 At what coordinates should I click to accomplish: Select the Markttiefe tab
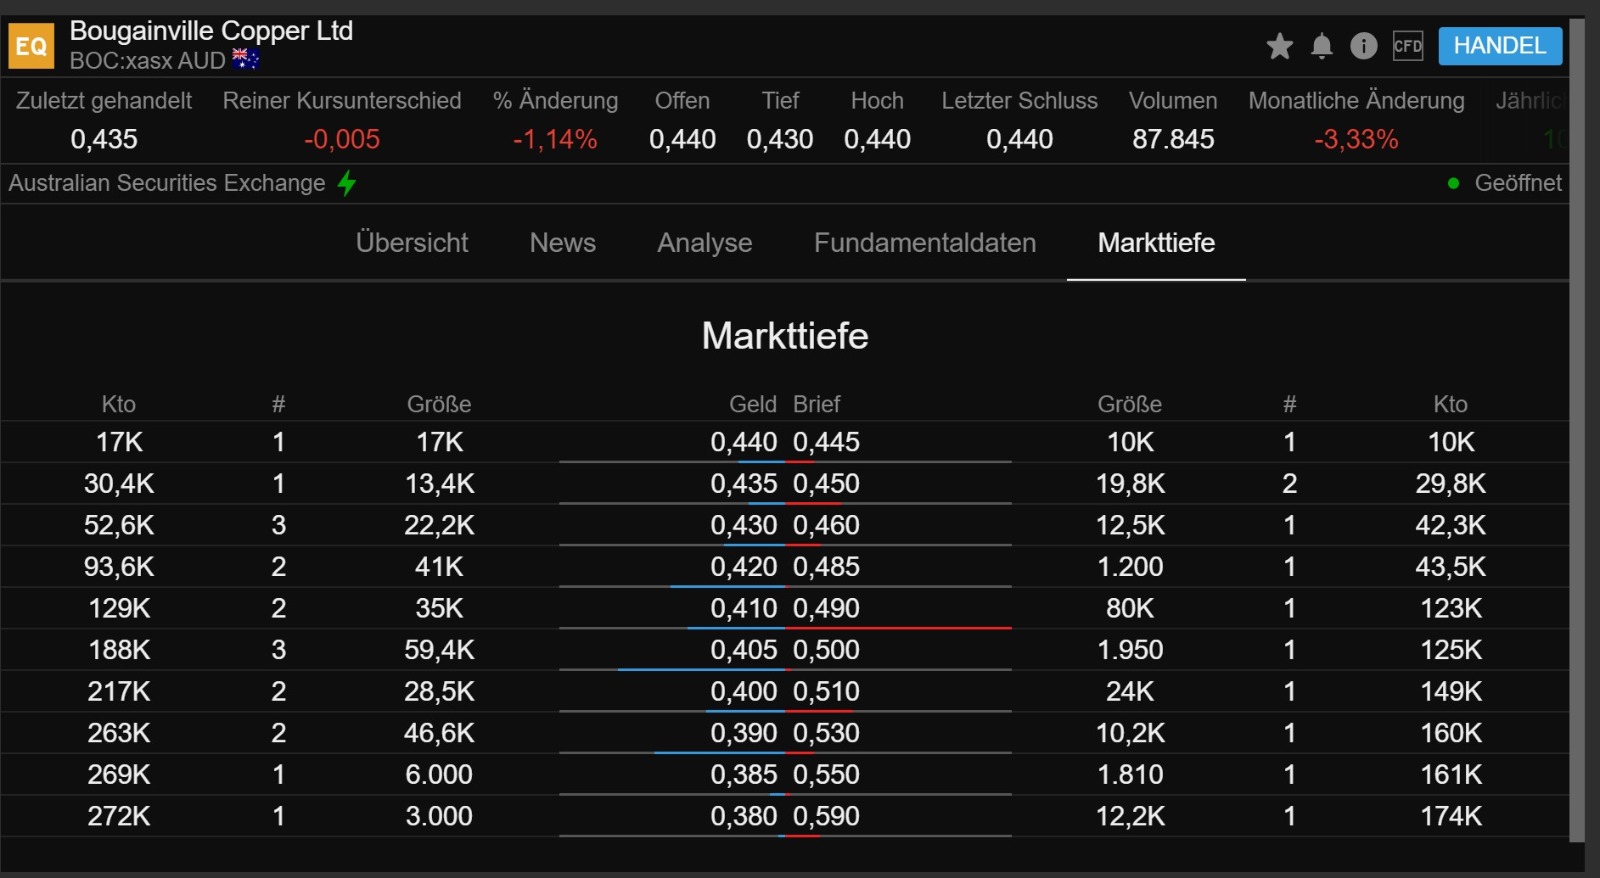click(1156, 243)
